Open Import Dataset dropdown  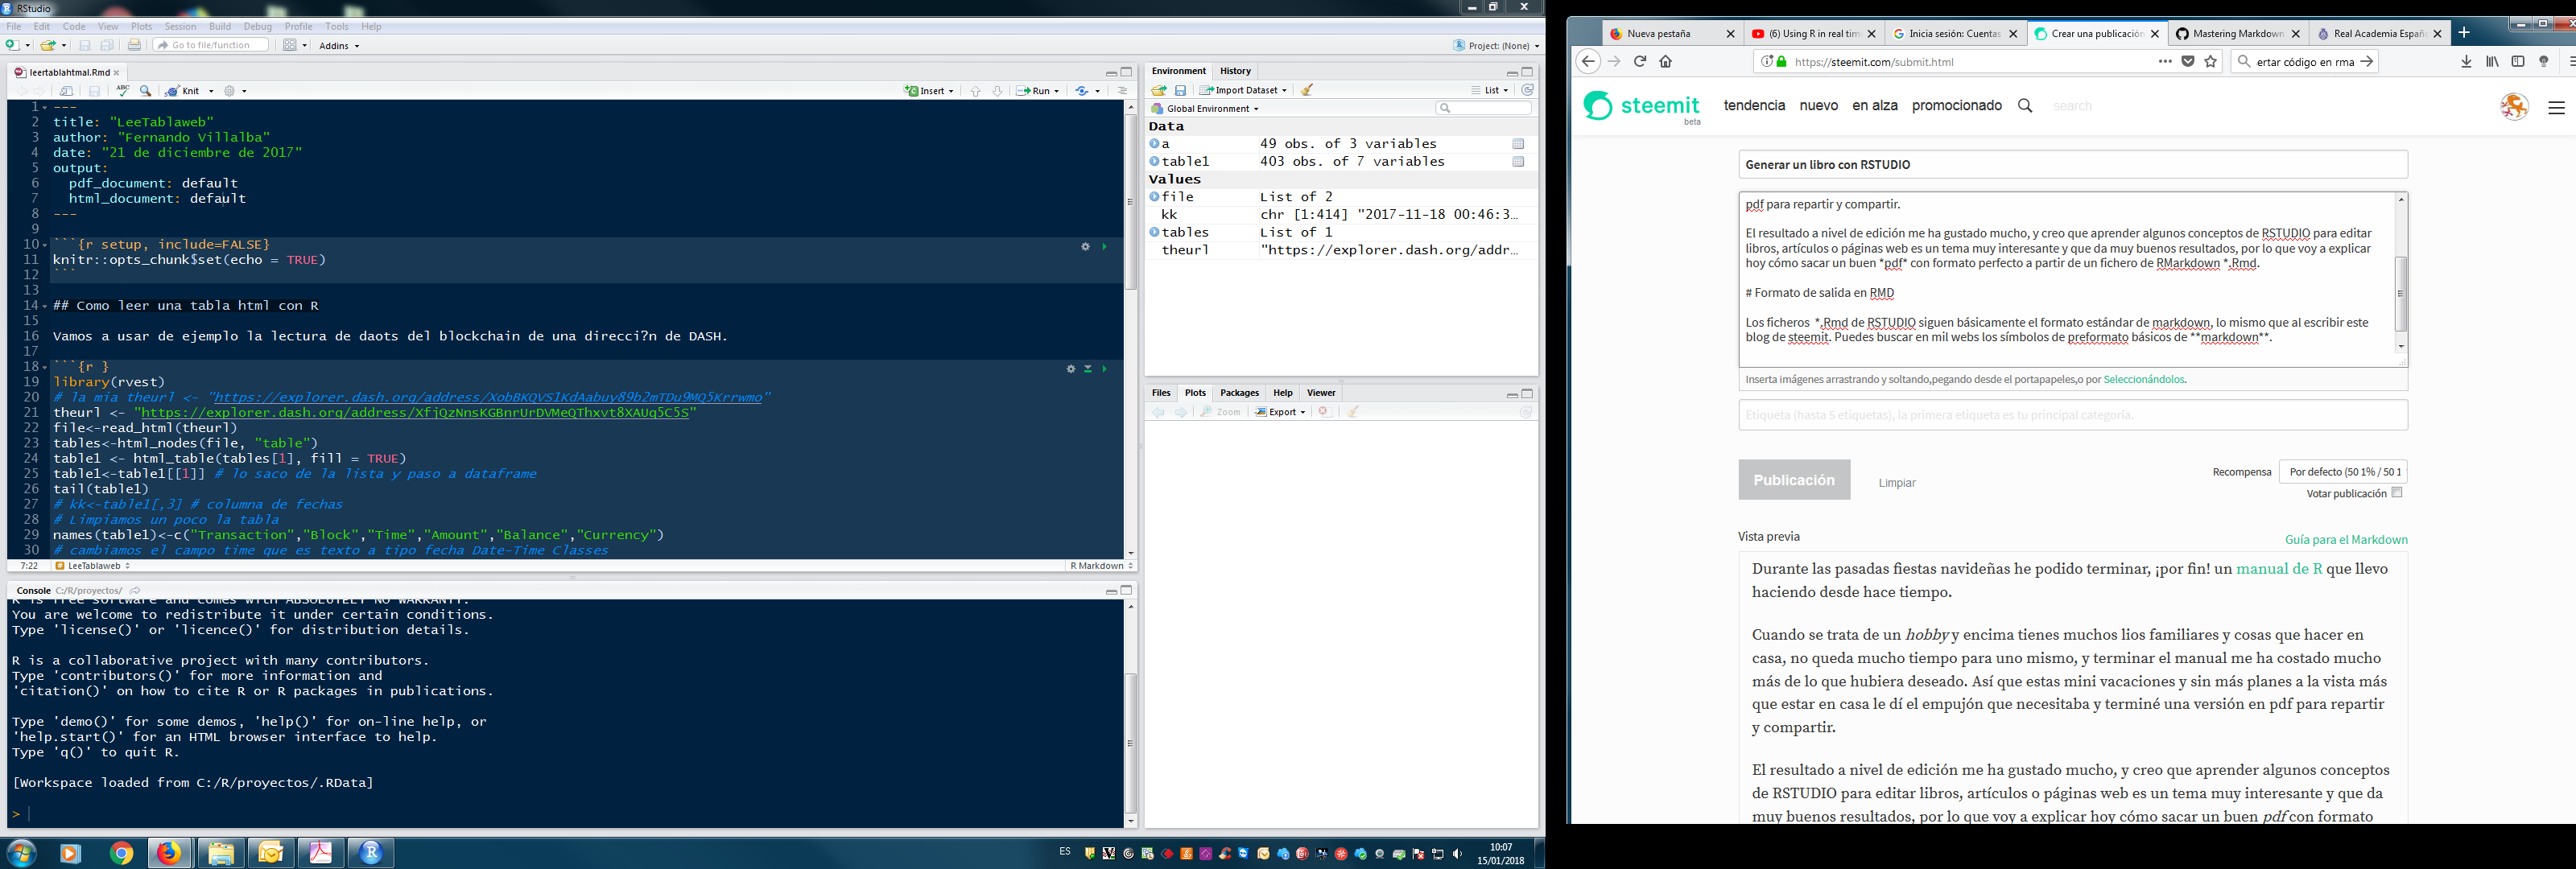pyautogui.click(x=1243, y=90)
